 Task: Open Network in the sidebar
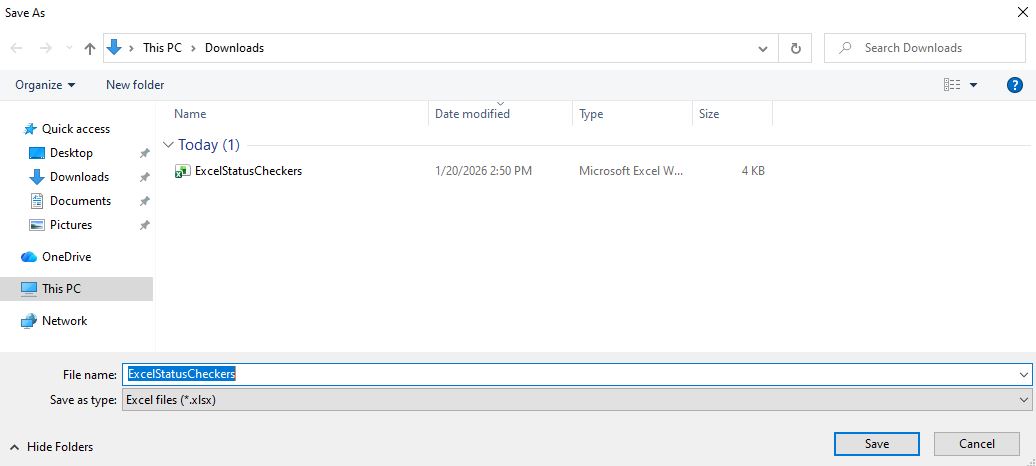[x=65, y=321]
